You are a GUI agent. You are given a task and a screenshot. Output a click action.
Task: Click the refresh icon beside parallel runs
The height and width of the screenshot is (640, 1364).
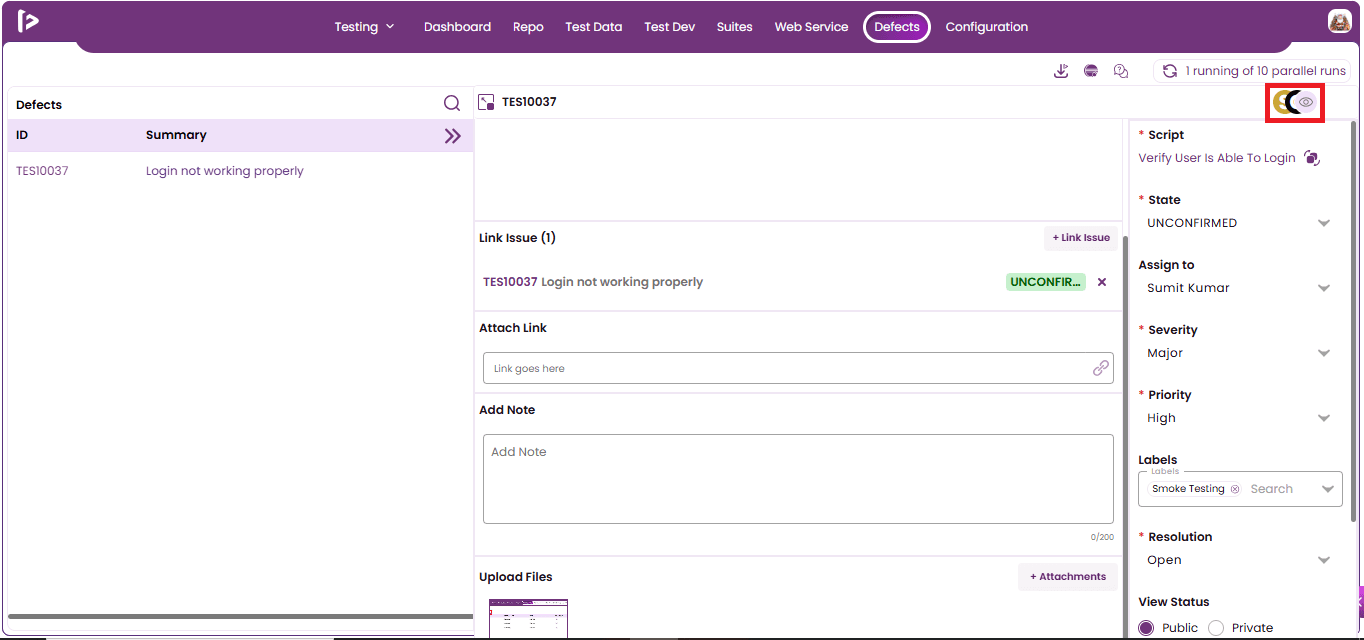[1169, 71]
